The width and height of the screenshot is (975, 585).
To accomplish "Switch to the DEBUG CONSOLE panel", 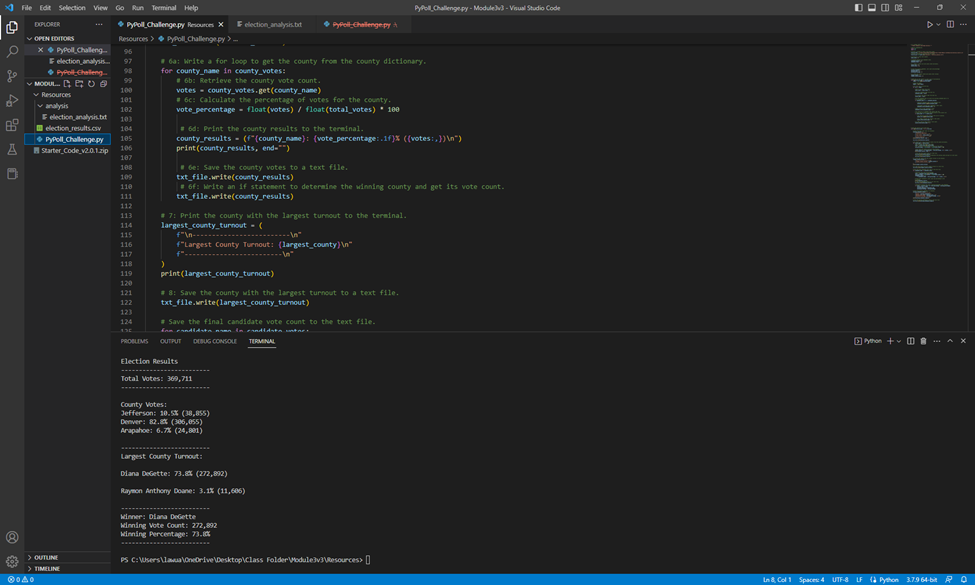I will (x=215, y=341).
